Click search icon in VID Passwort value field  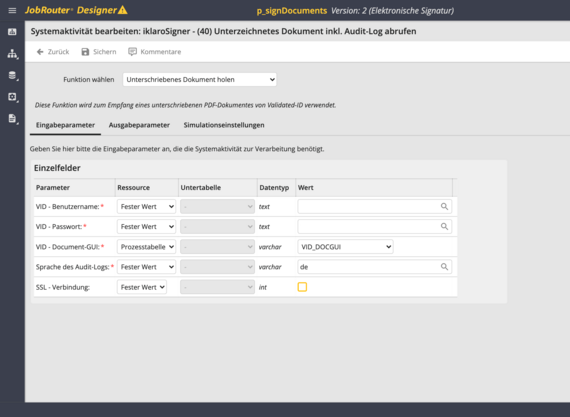pos(444,226)
